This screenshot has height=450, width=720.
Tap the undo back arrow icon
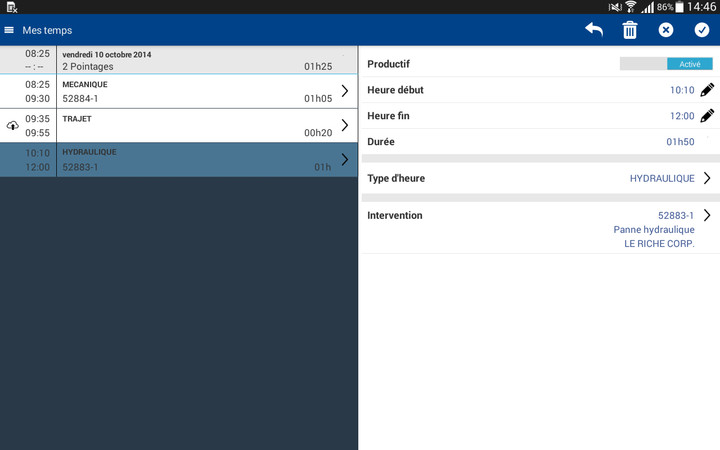(594, 30)
